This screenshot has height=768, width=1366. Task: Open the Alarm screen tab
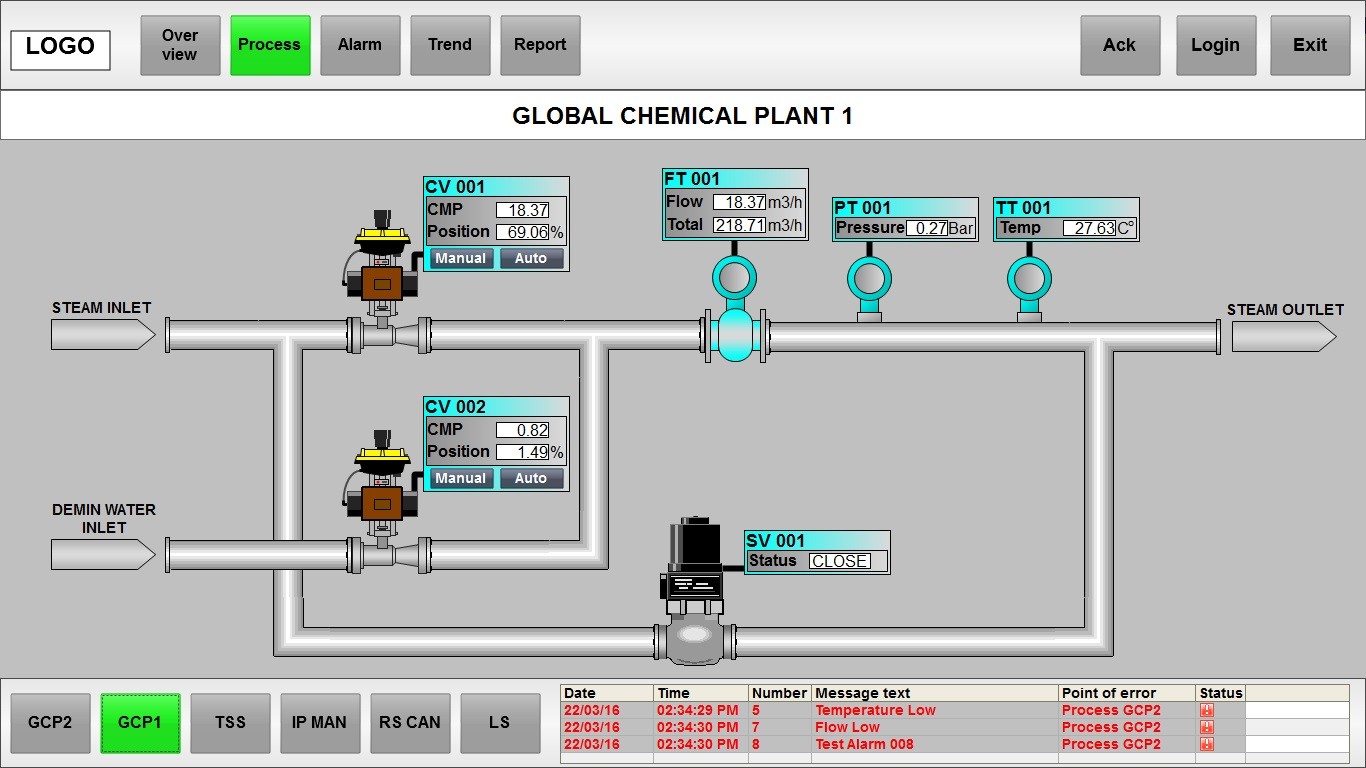tap(360, 45)
